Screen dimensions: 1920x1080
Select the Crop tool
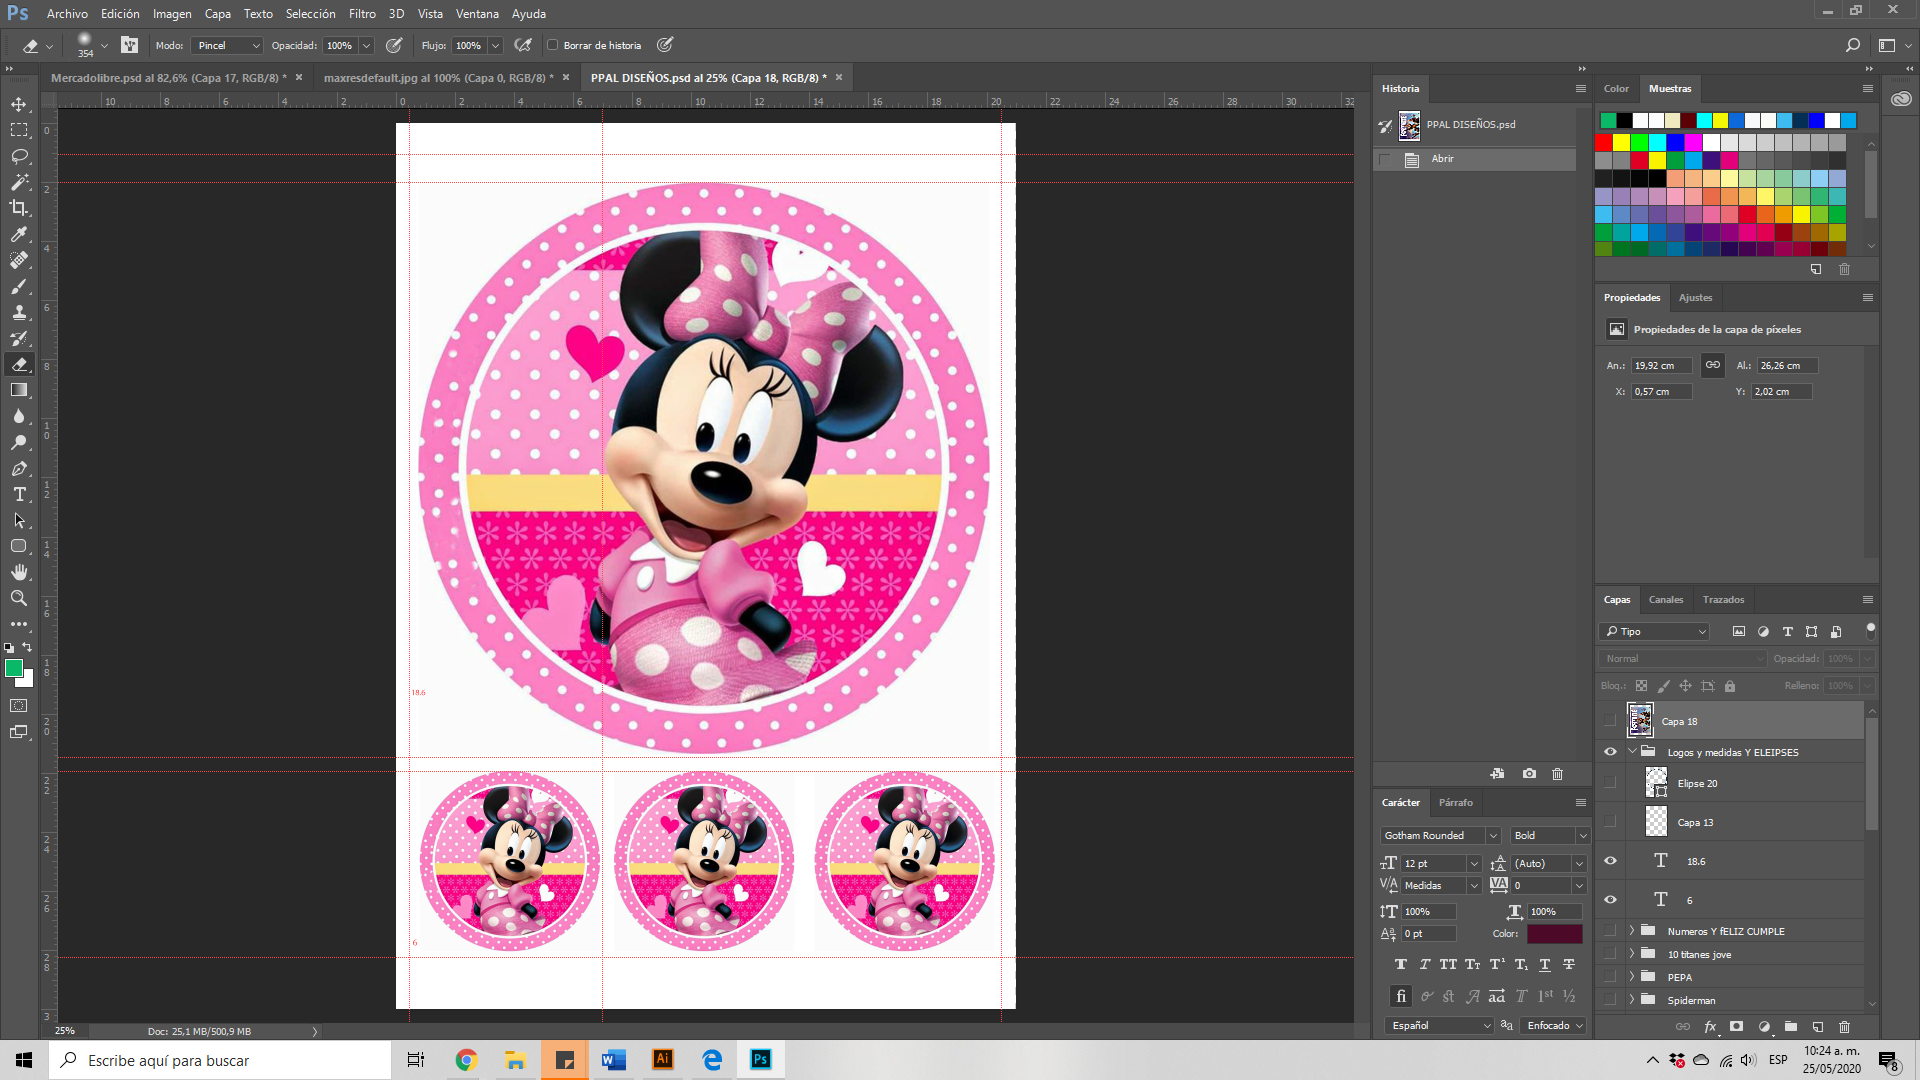pos(19,208)
